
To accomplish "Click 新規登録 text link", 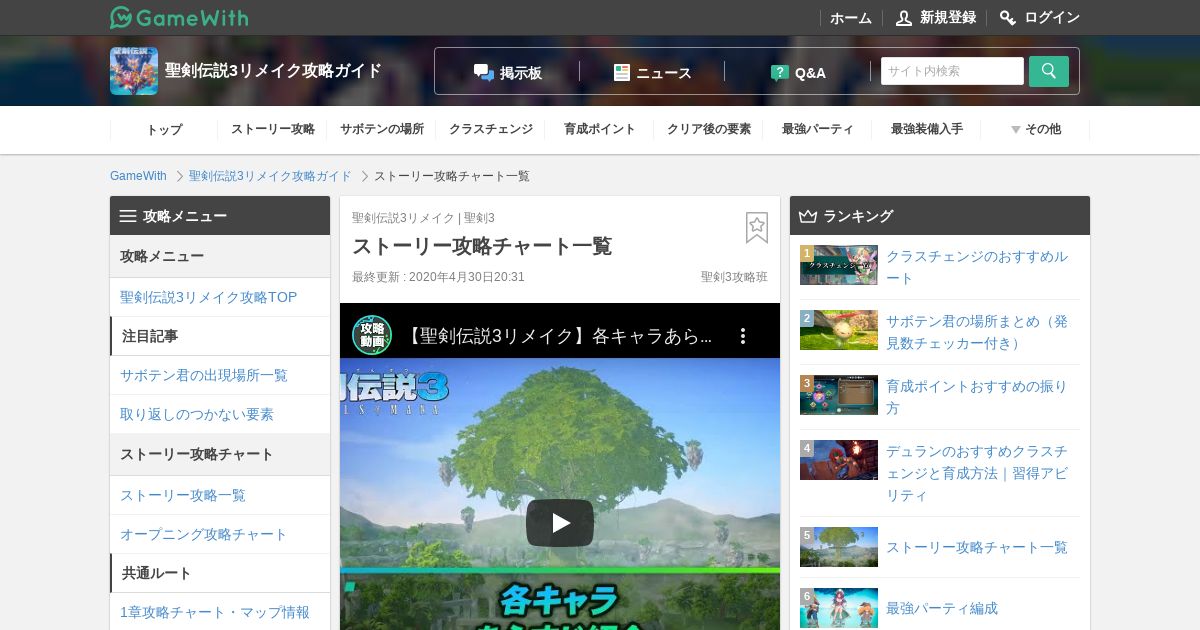I will click(x=948, y=18).
